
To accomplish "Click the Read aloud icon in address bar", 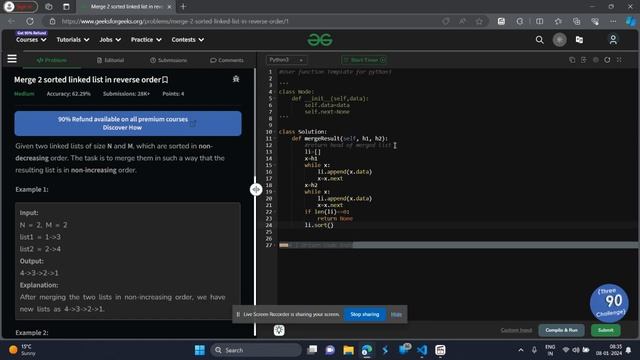I will click(462, 21).
